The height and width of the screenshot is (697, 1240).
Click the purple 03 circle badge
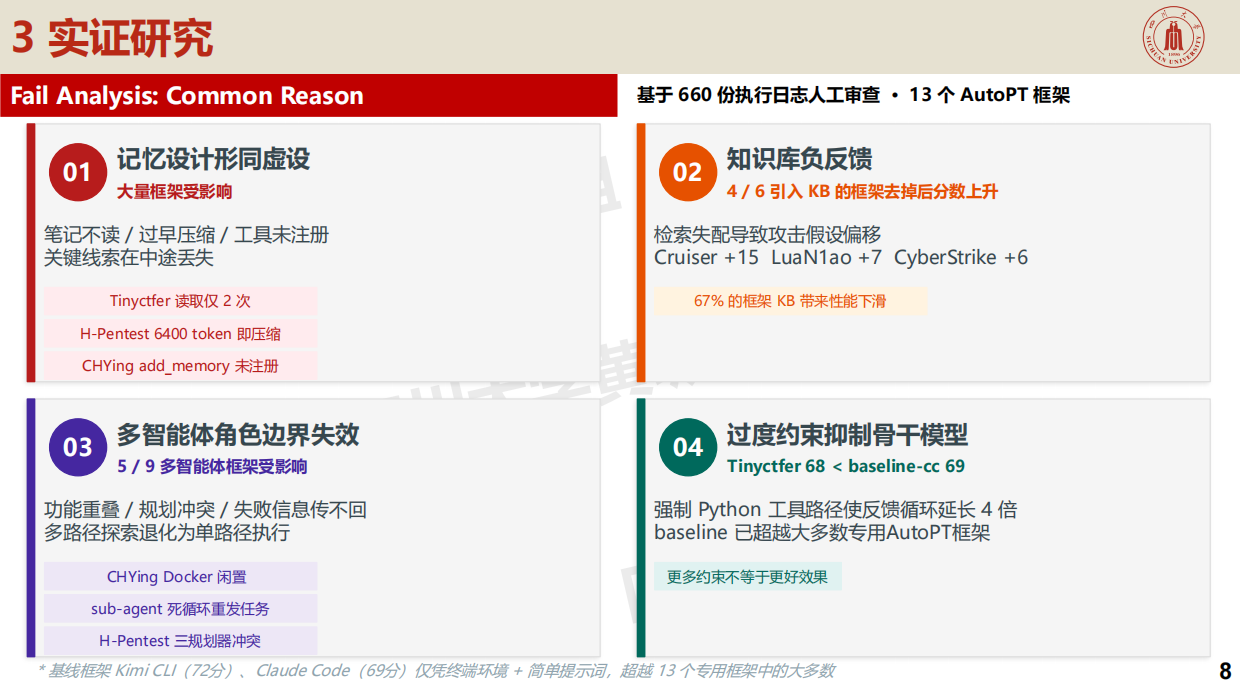pos(77,447)
